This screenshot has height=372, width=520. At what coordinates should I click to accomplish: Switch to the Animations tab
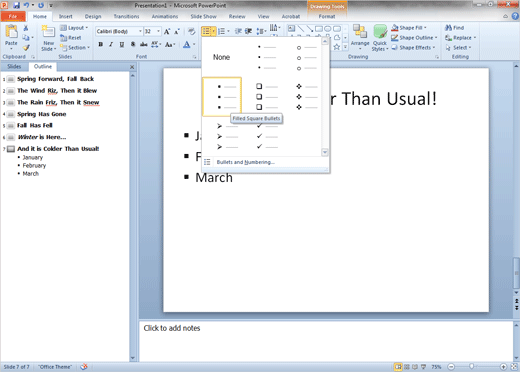pos(165,16)
